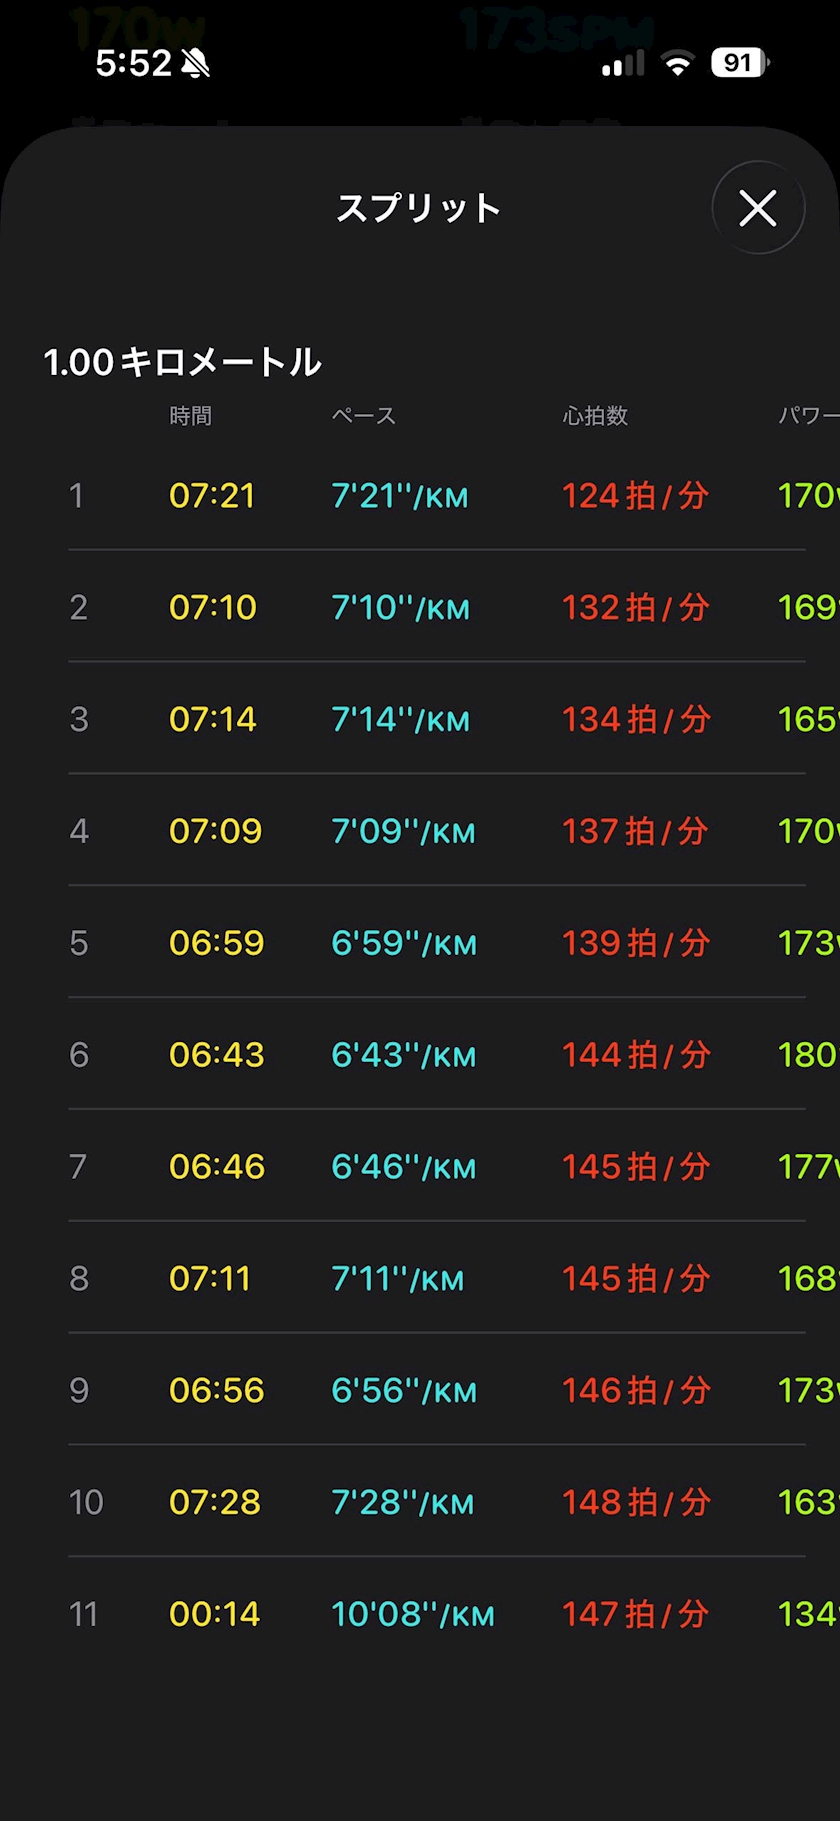Screen dimensions: 840x1821
Task: Select split 9 time 06:56
Action: (216, 1392)
